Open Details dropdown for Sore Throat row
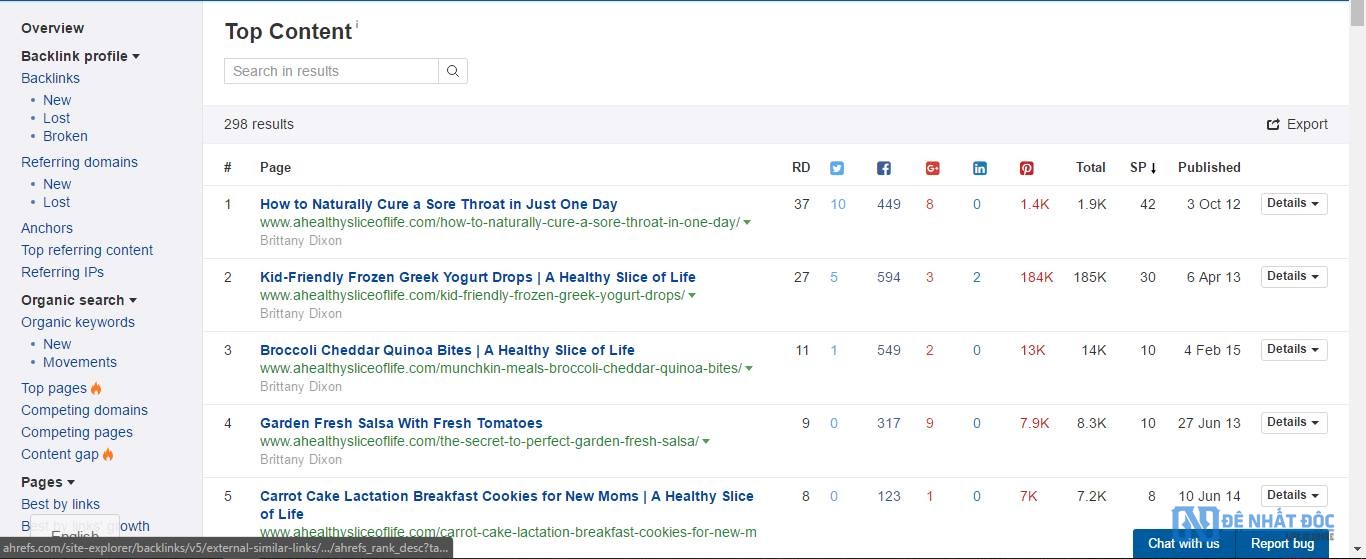The image size is (1366, 559). coord(1293,203)
